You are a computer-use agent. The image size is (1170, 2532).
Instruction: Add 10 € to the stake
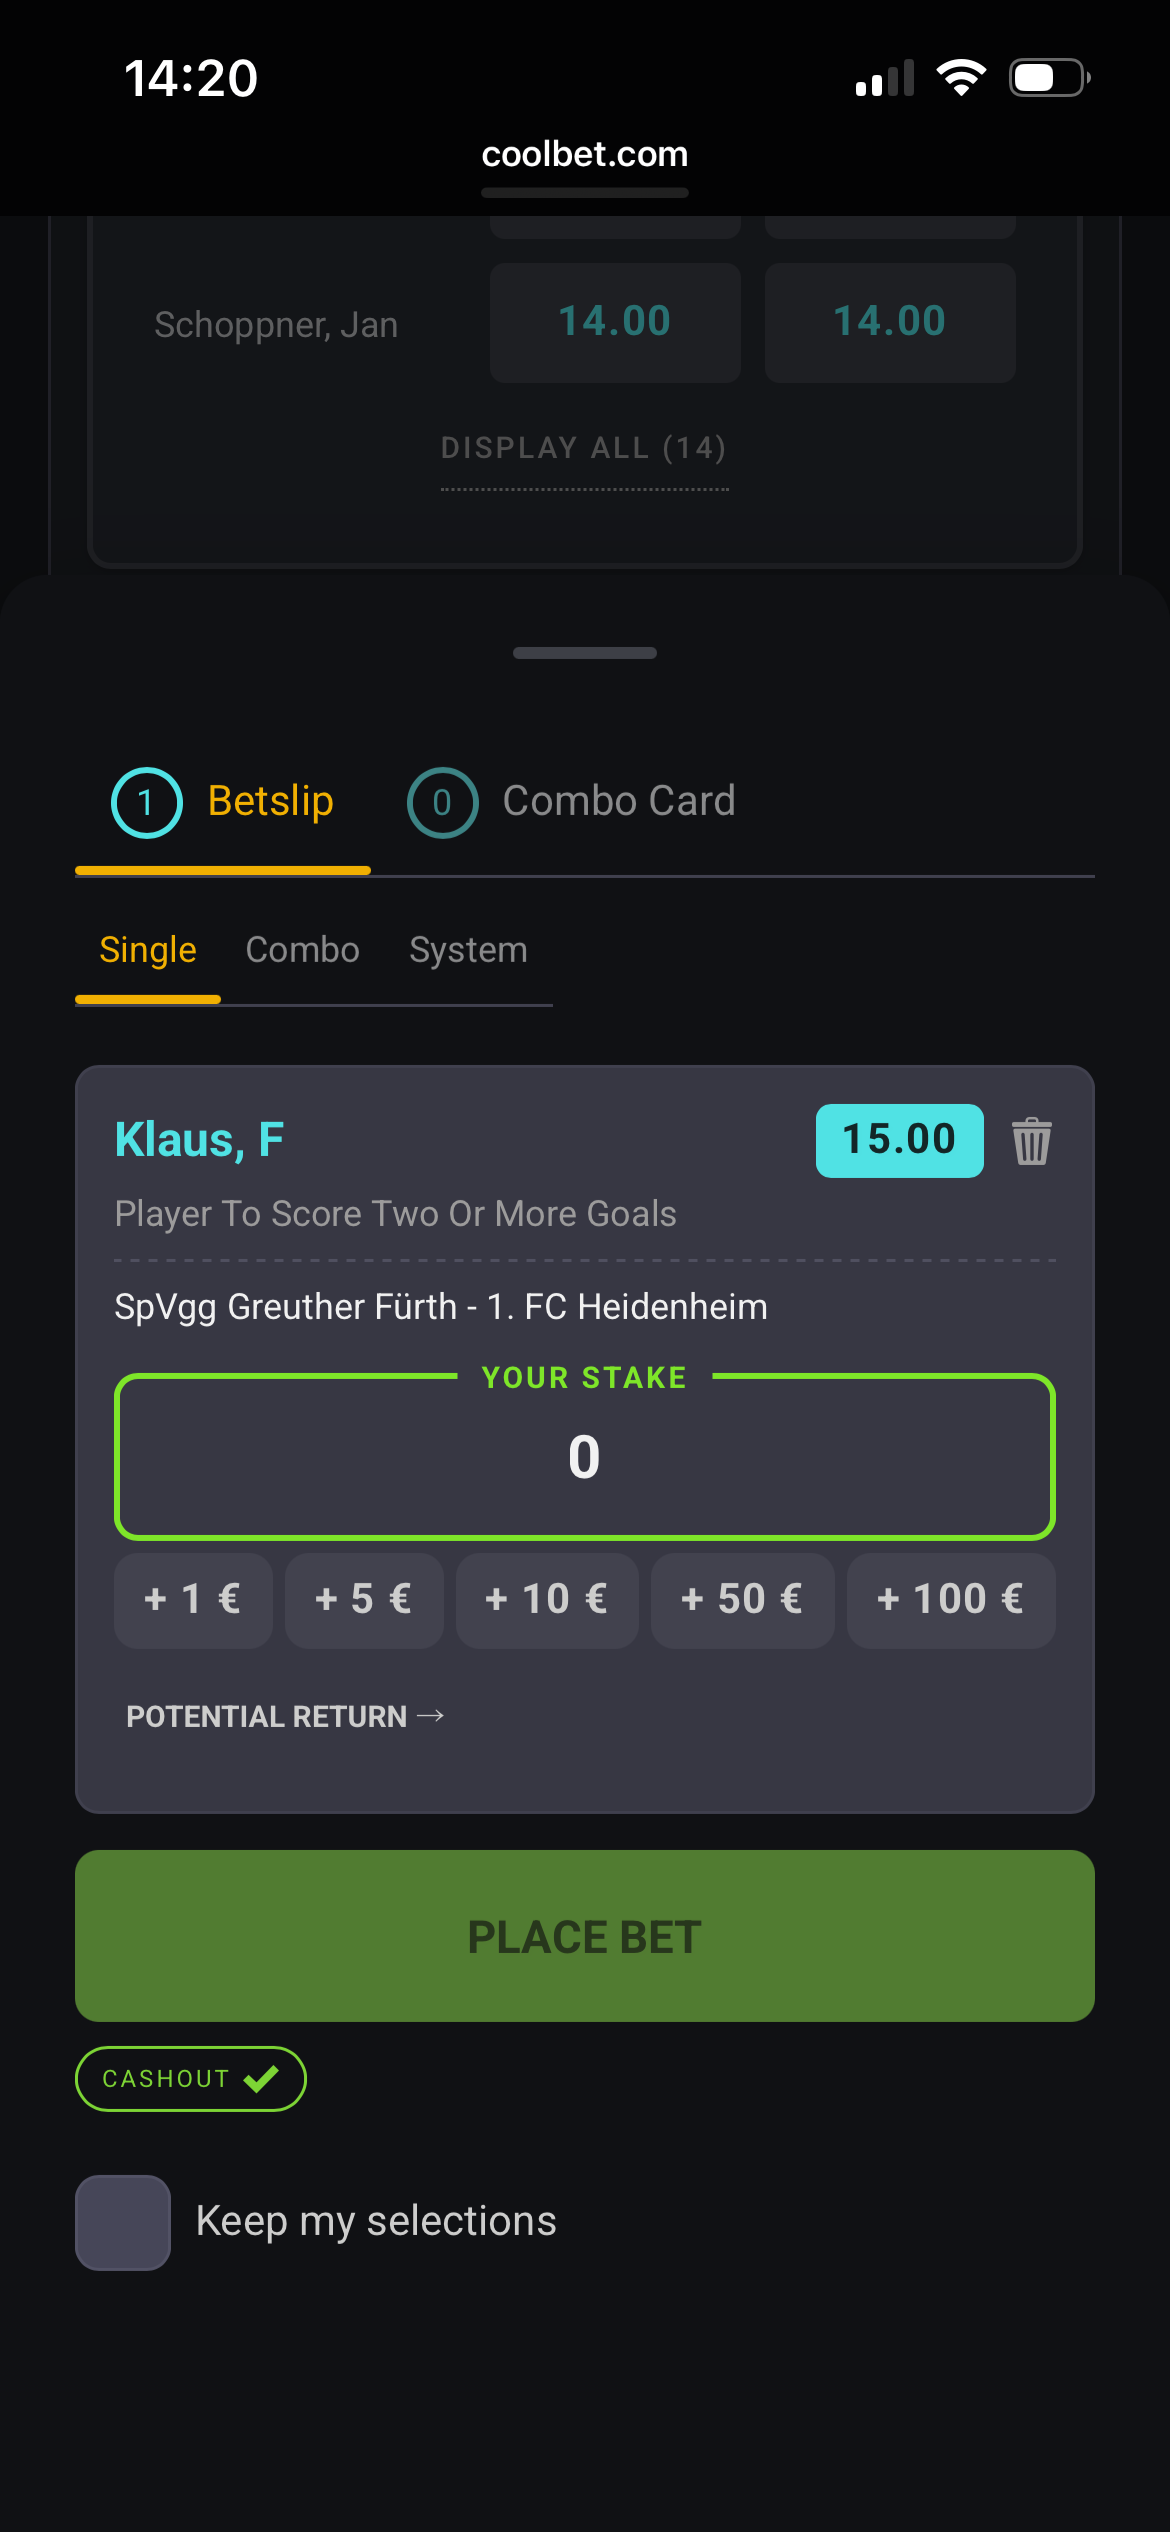point(547,1599)
